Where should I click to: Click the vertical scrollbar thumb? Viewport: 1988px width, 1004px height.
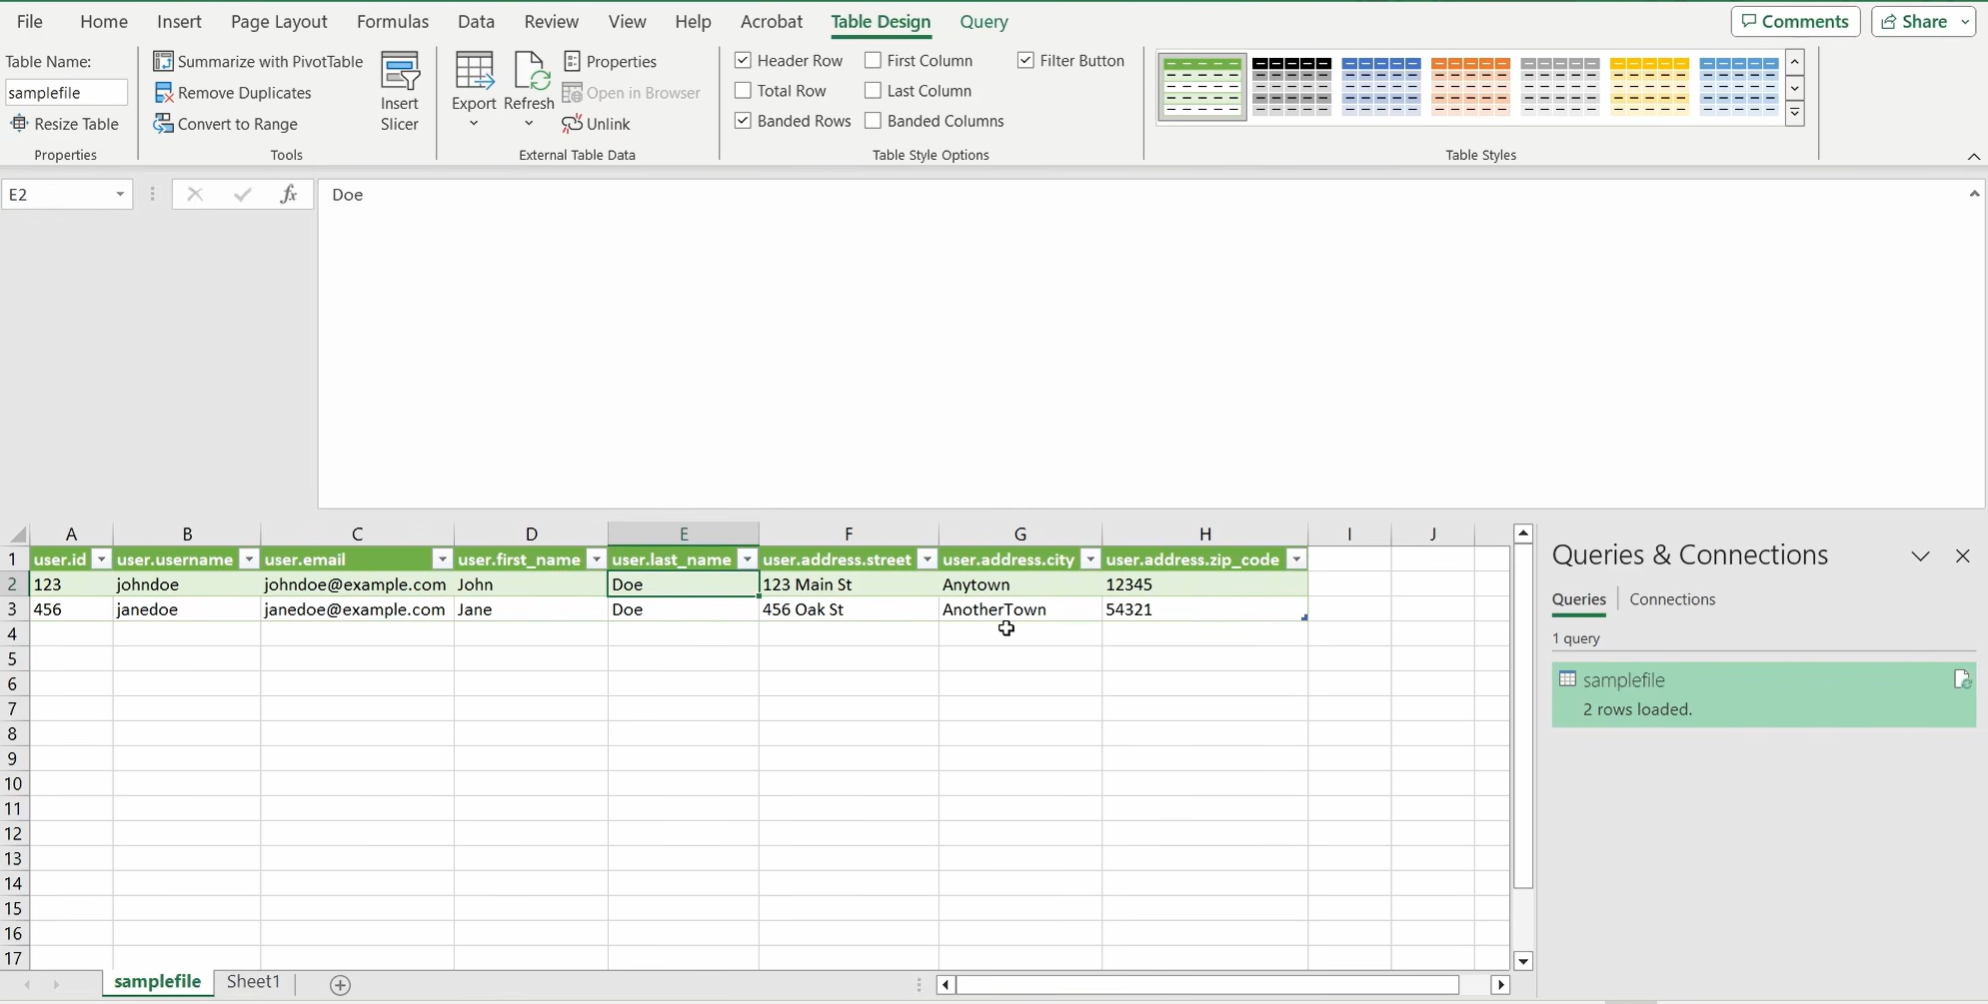(x=1523, y=716)
